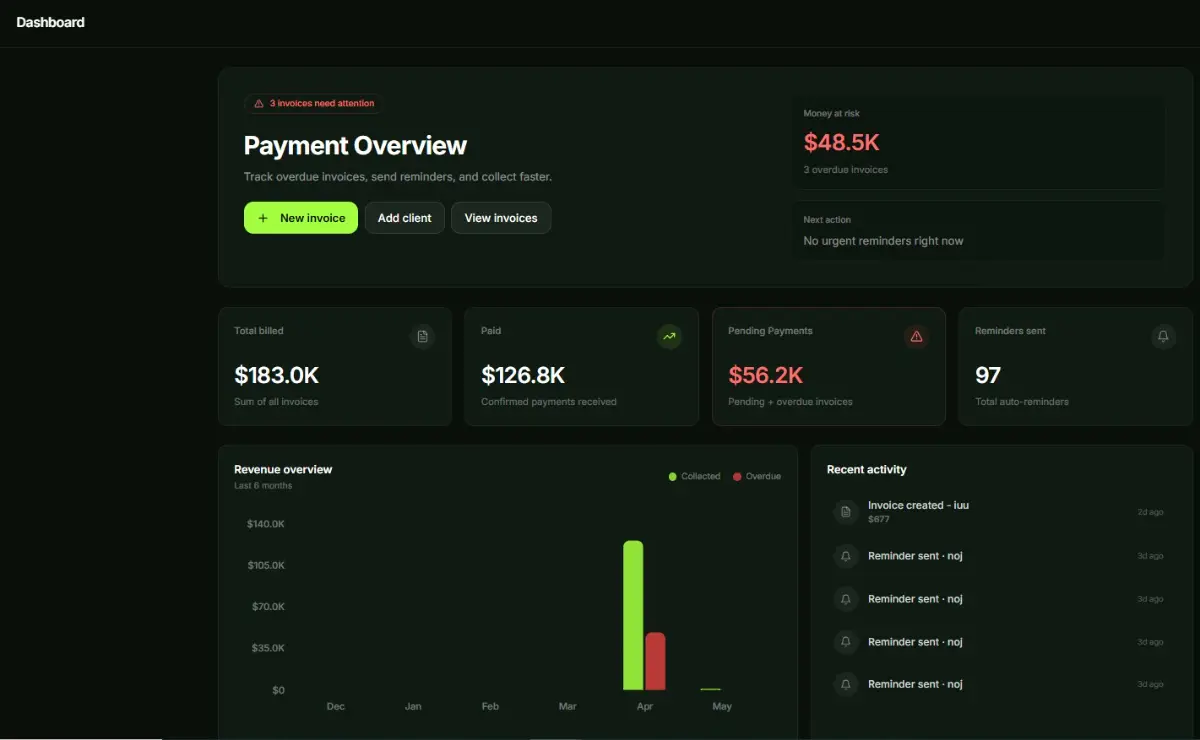Click the Revenue overview heading
Screen dimensions: 1200x740
click(283, 469)
